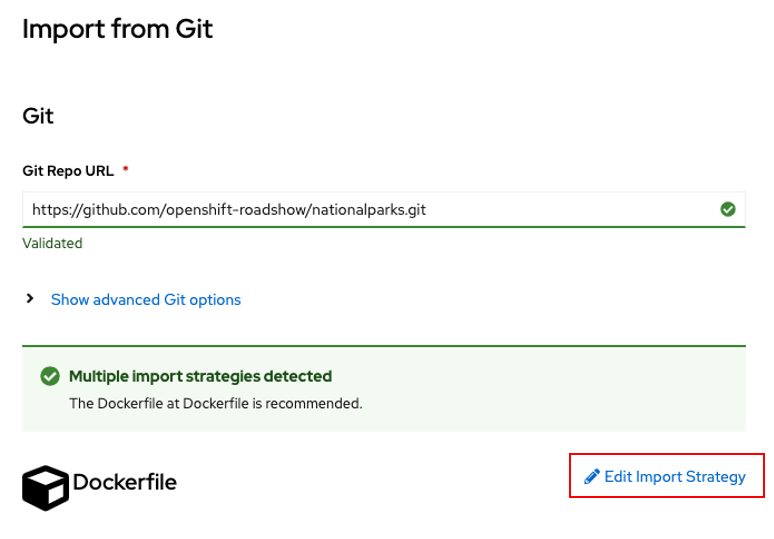Open the Show advanced Git options link

[146, 300]
